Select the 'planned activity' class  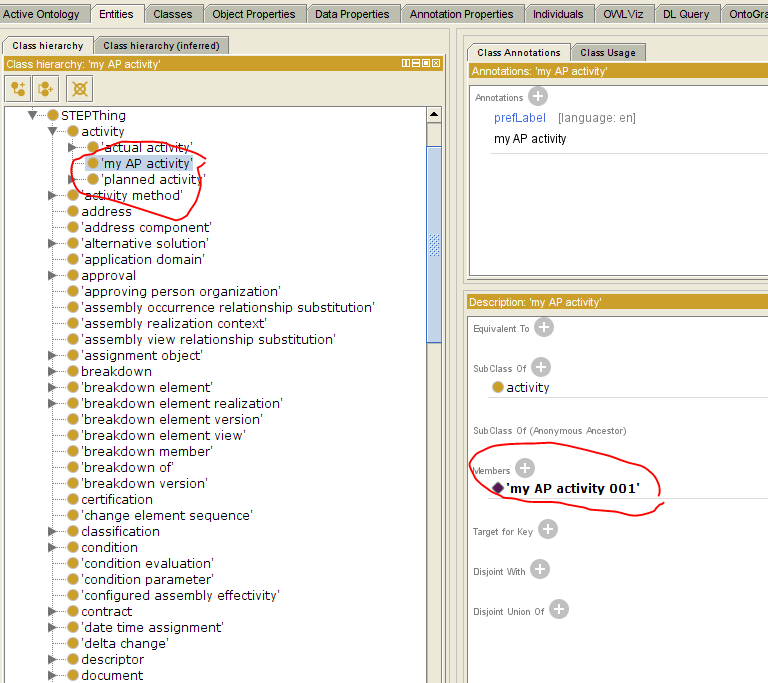coord(152,180)
